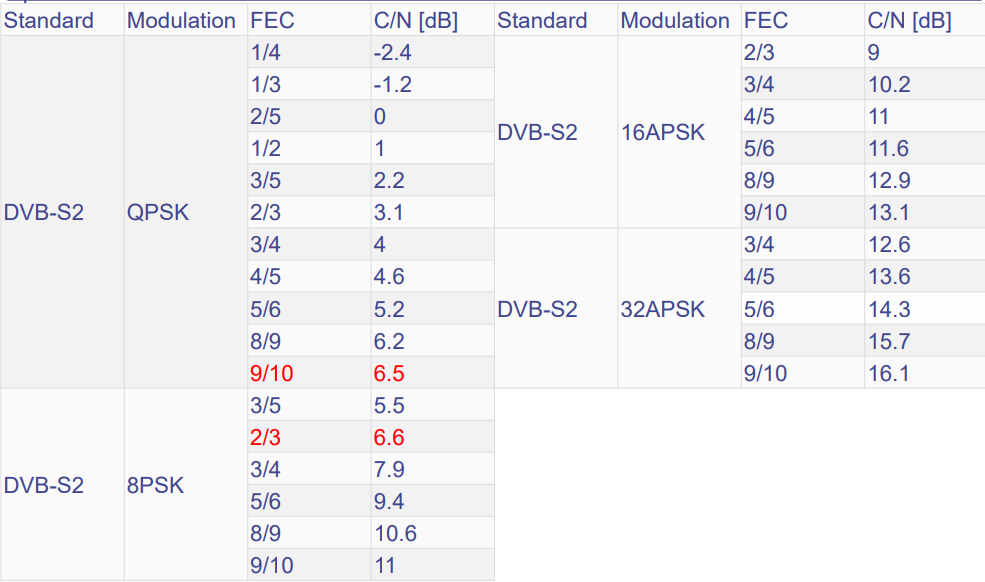Click the QPSK modulation cell
This screenshot has height=582, width=985.
point(158,212)
